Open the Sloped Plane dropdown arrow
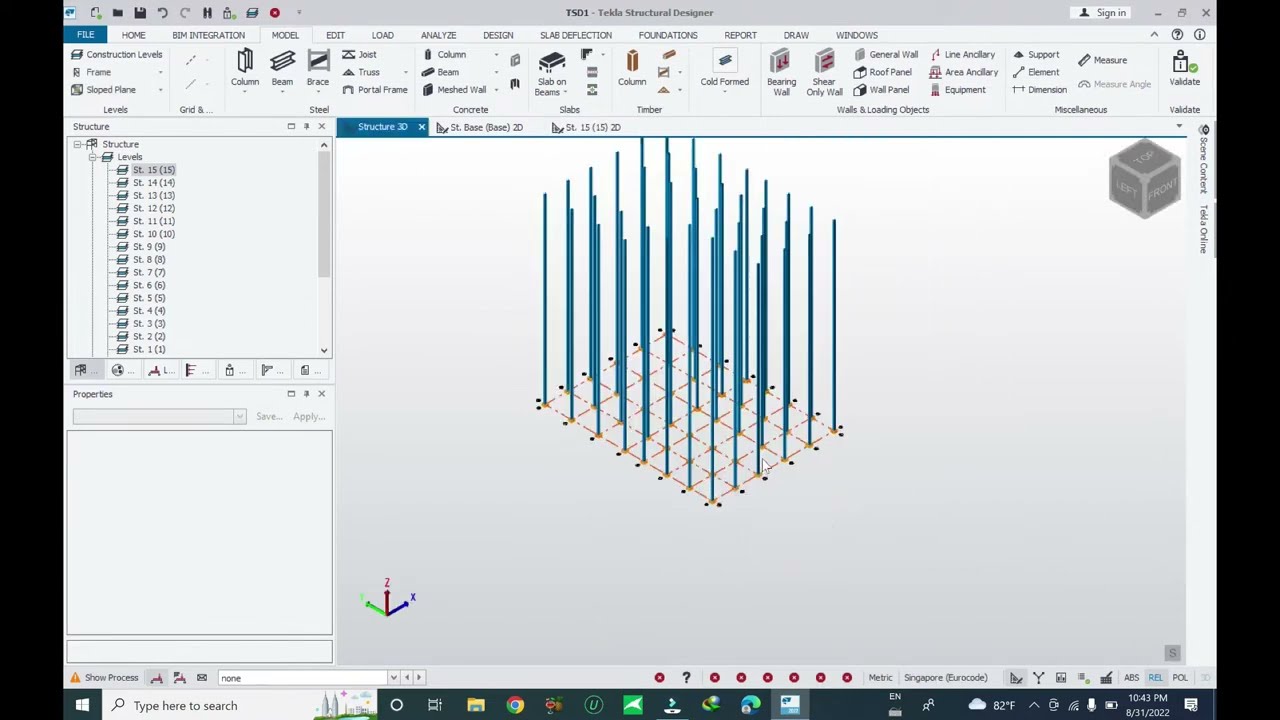1280x720 pixels. (160, 90)
